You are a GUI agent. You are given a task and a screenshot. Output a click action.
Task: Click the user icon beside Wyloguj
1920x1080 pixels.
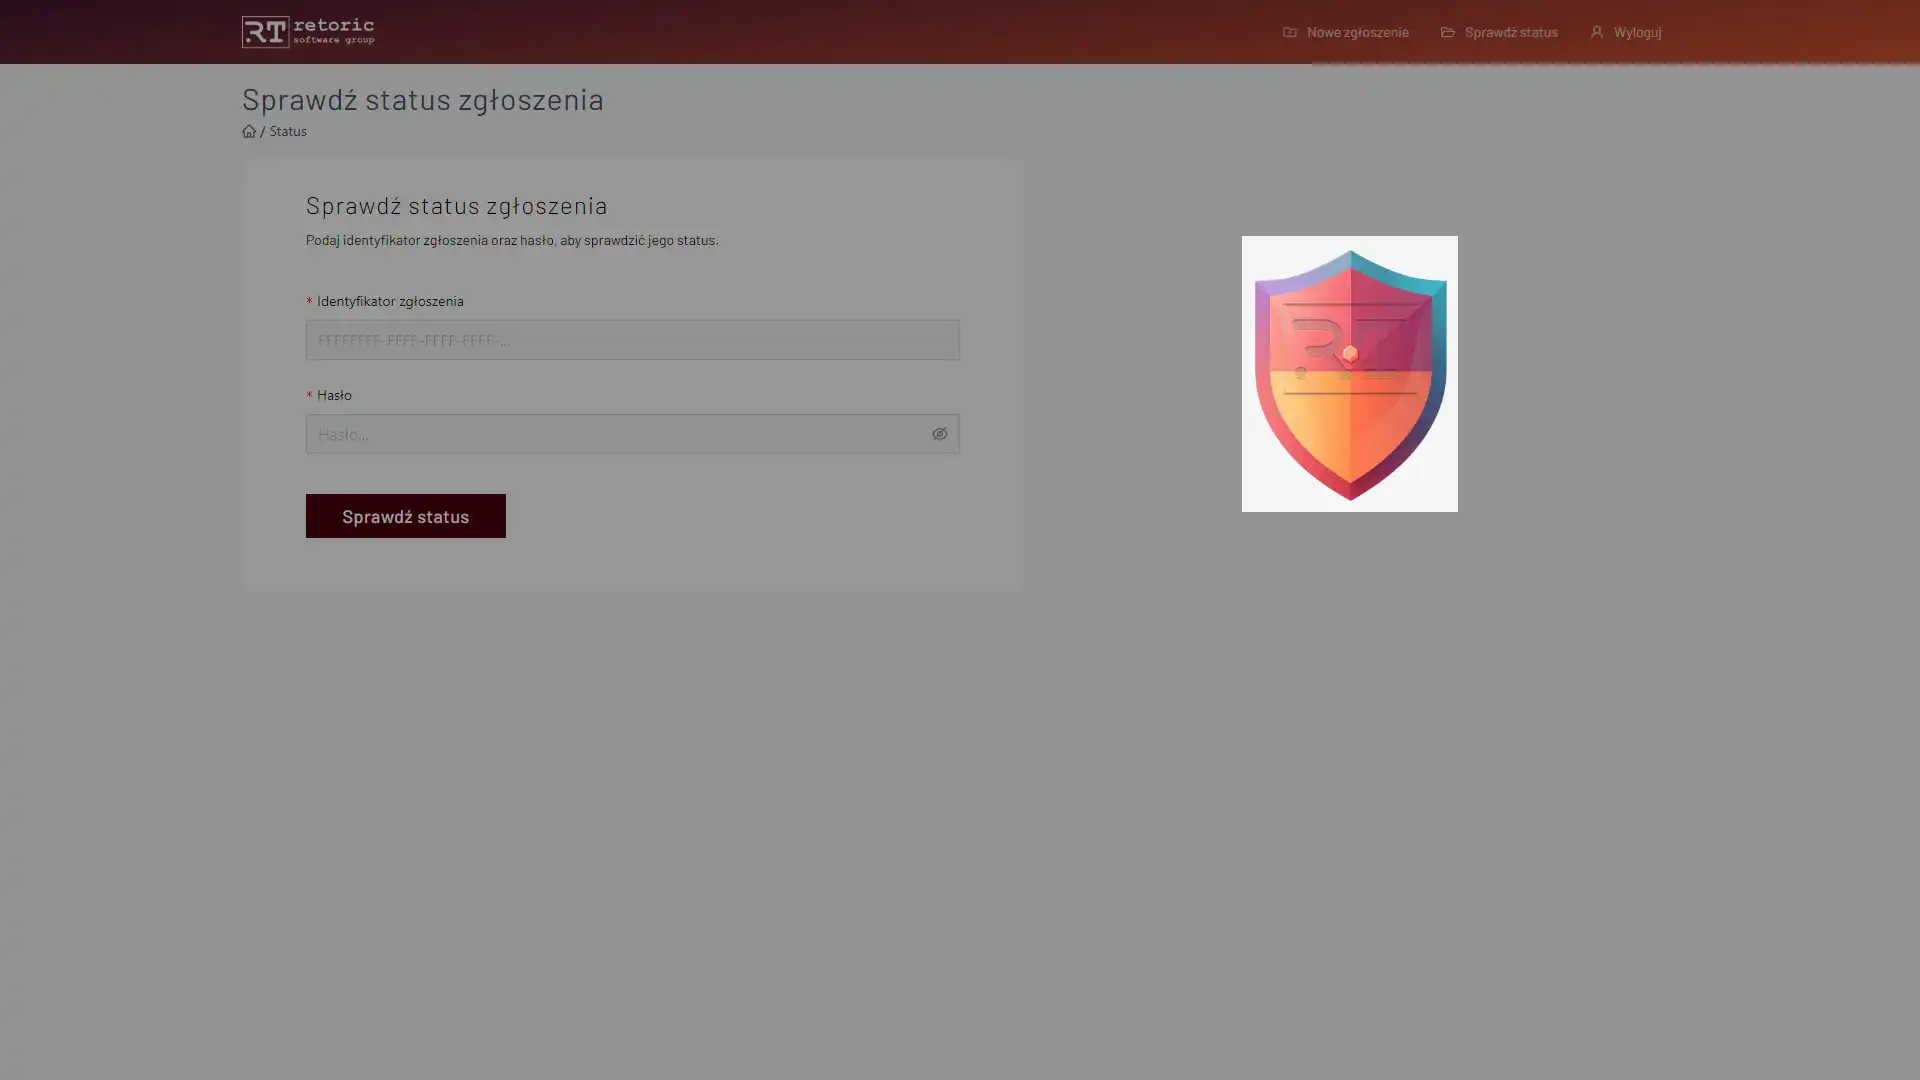coord(1596,32)
